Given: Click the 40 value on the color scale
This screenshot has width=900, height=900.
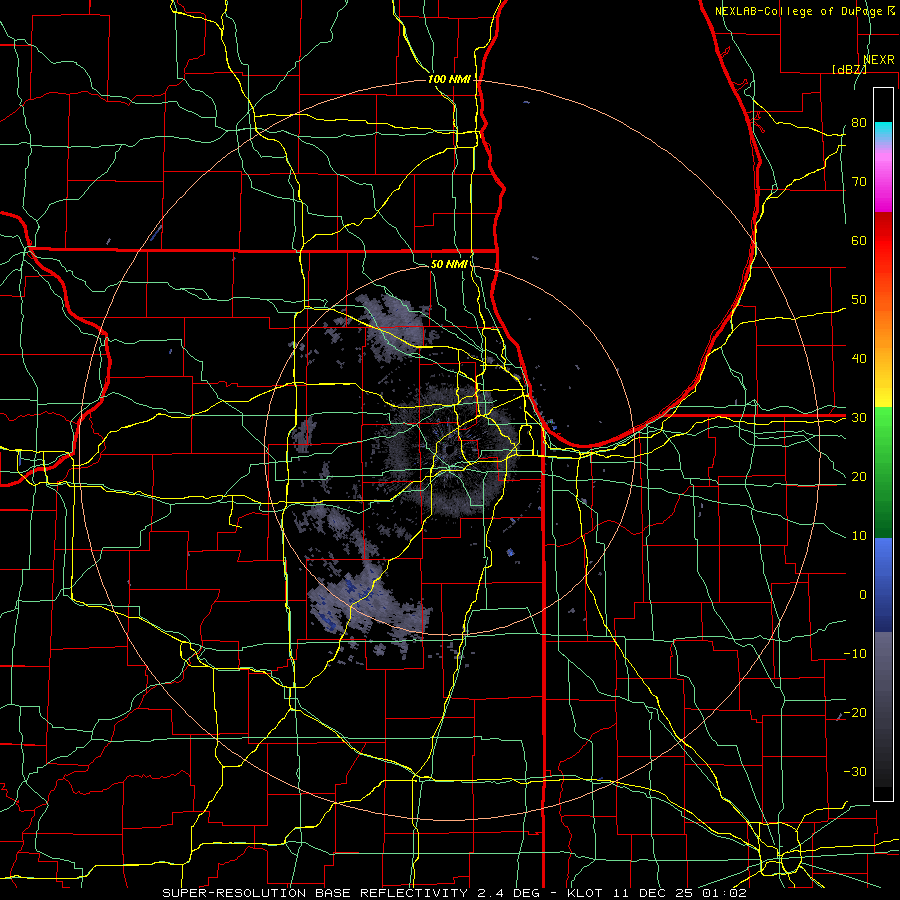Looking at the screenshot, I should [859, 359].
